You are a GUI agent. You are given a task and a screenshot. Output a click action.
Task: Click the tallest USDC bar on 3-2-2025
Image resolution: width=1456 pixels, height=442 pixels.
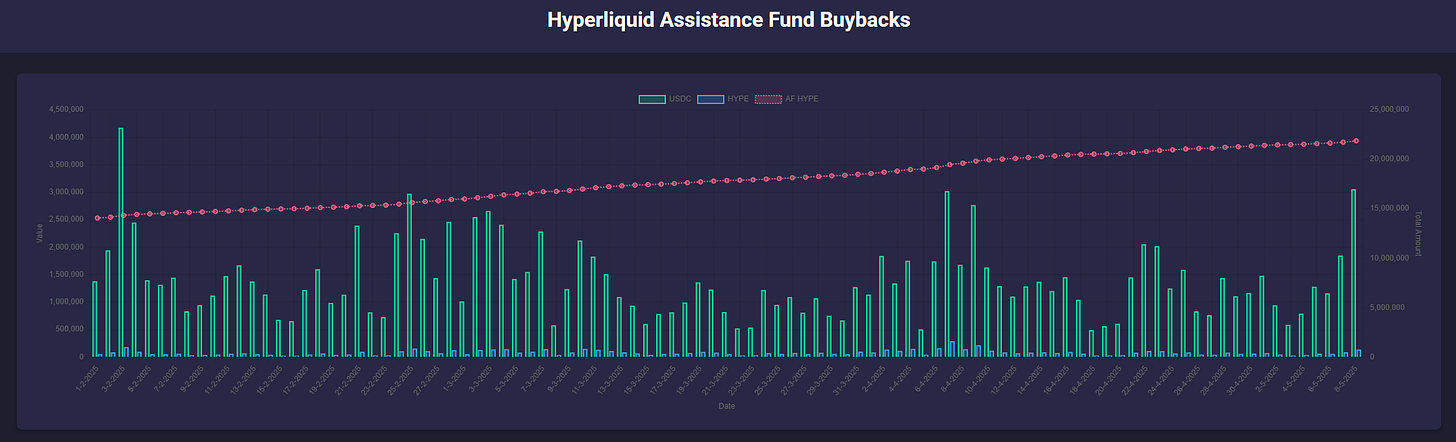pyautogui.click(x=121, y=242)
